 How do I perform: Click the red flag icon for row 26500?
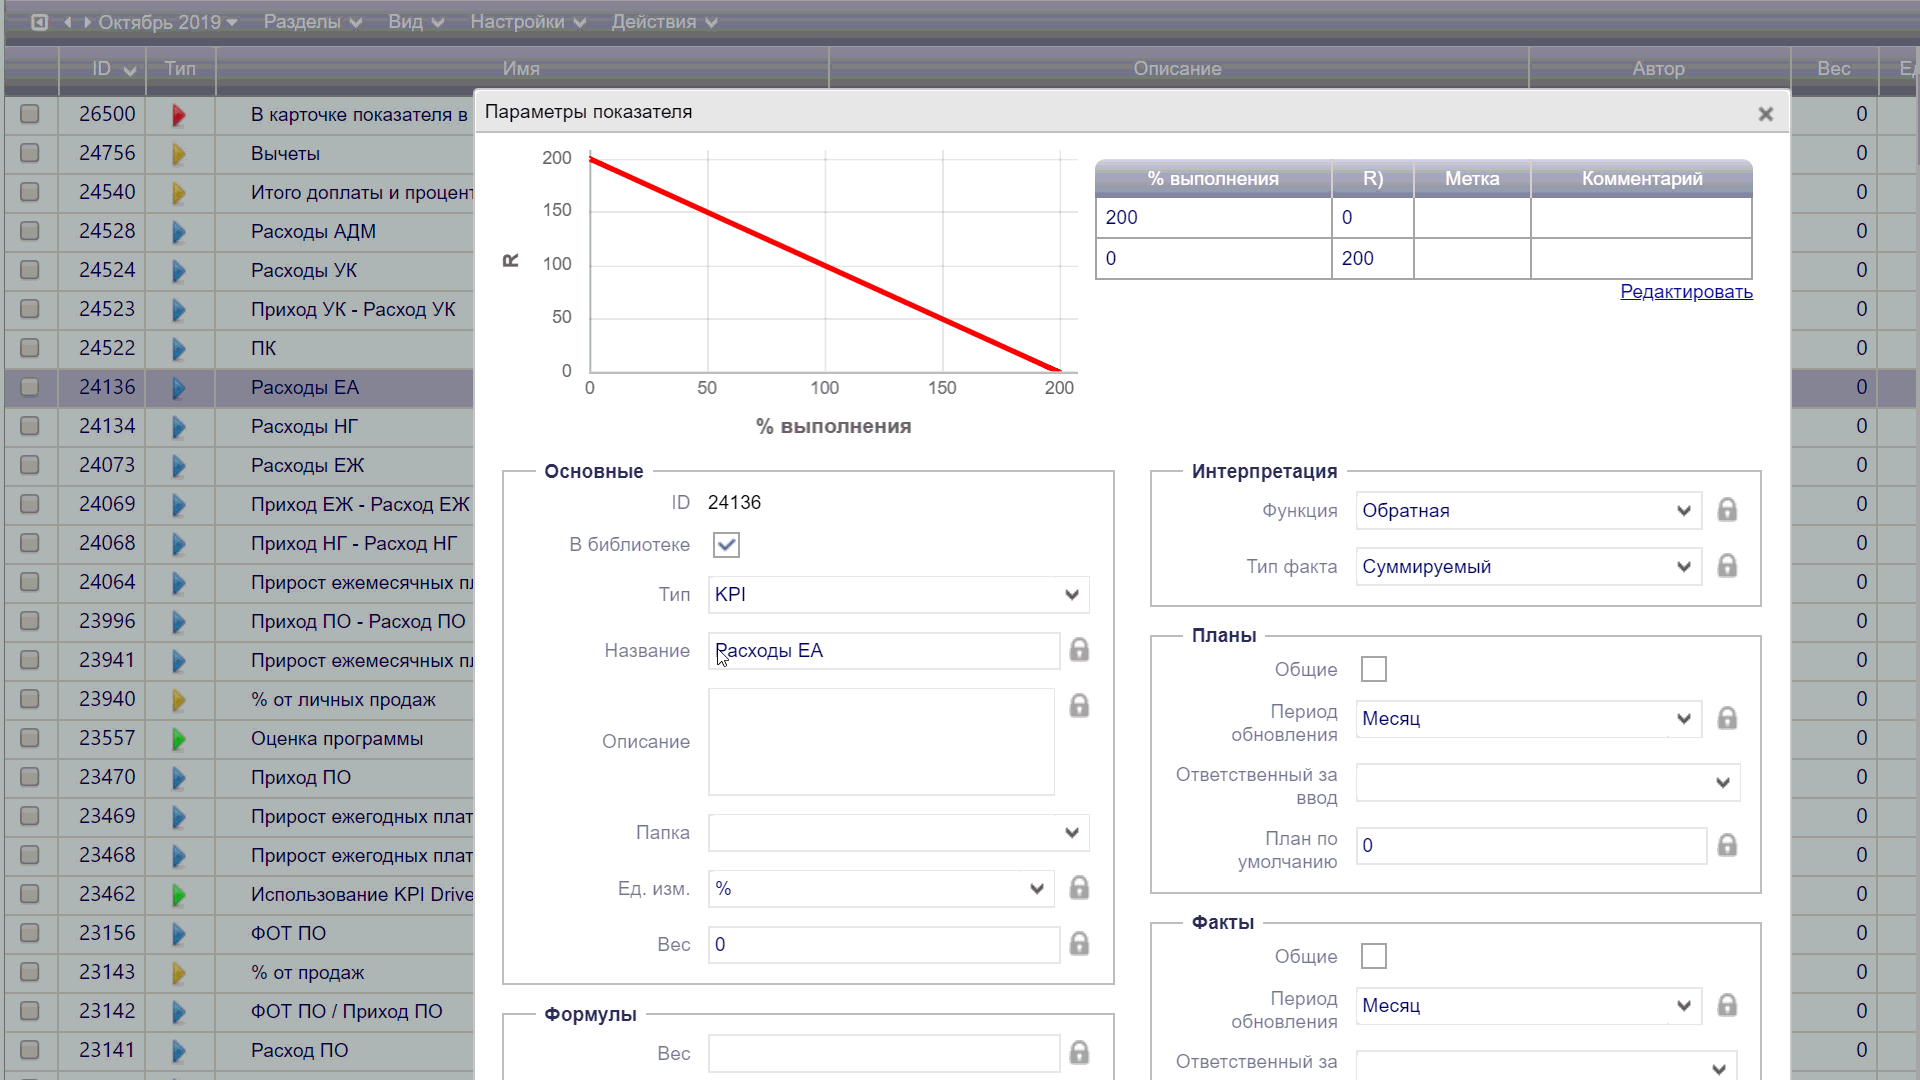coord(179,115)
